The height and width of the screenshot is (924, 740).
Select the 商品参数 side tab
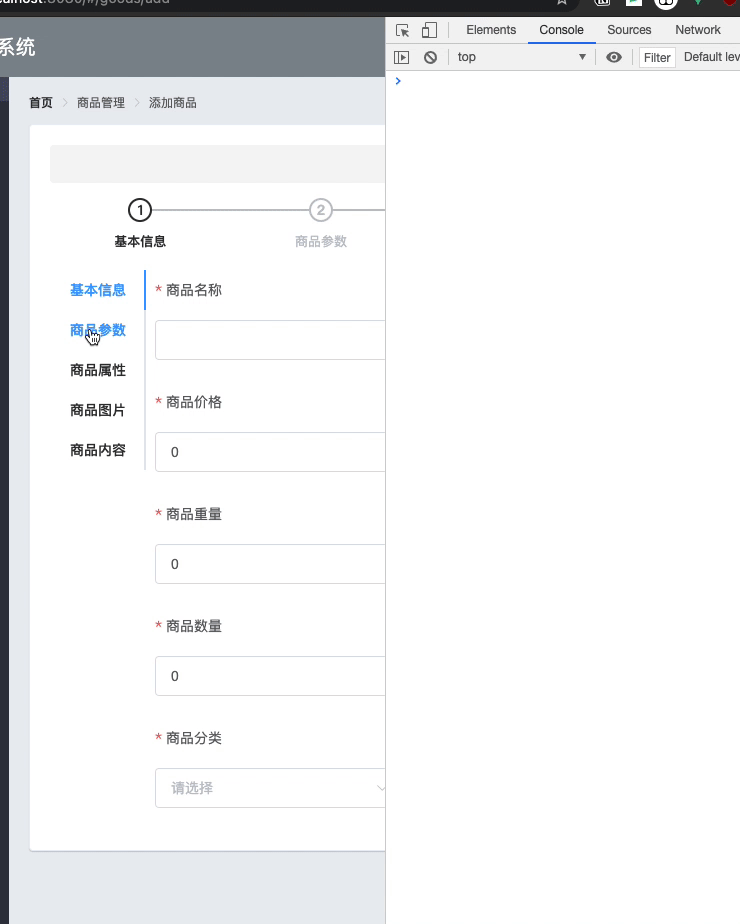click(x=98, y=330)
